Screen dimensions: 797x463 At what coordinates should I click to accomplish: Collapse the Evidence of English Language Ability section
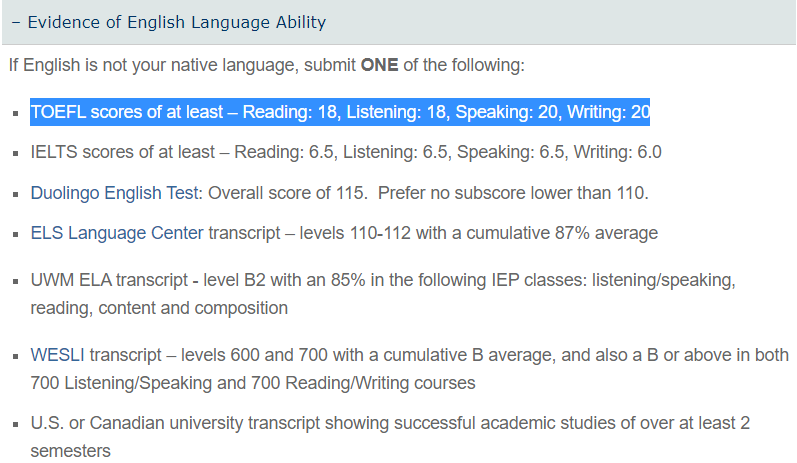[x=398, y=22]
